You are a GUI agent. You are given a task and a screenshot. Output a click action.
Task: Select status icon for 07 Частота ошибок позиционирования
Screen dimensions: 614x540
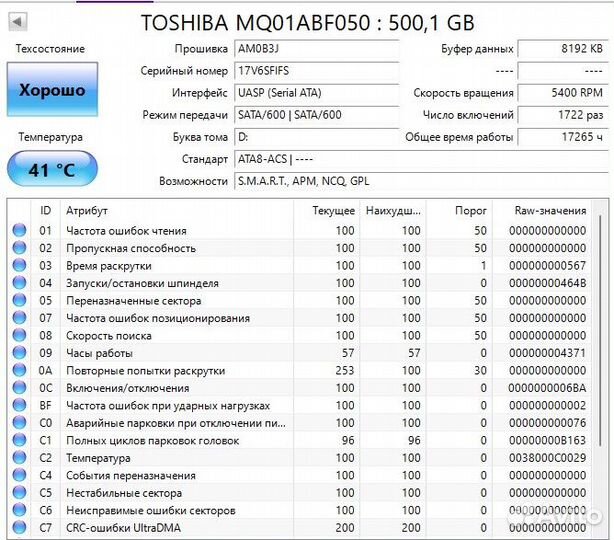click(x=19, y=318)
